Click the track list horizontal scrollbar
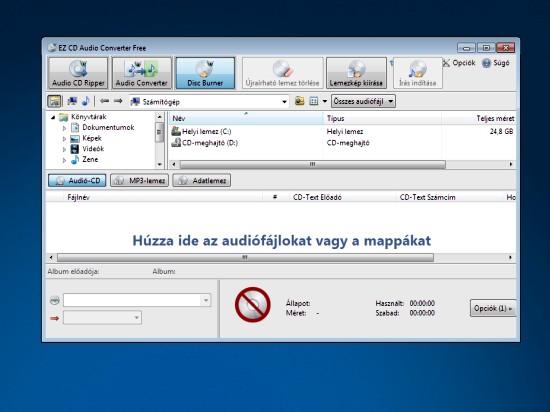Viewport: 550px width, 412px height. click(246, 258)
